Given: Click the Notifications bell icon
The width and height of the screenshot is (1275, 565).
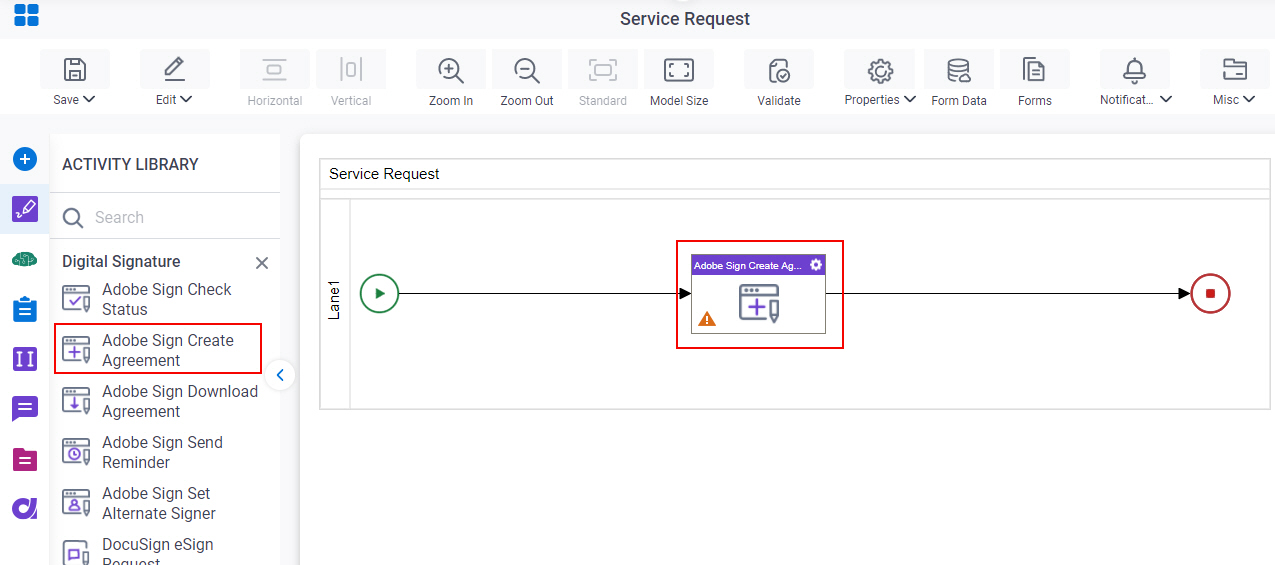Looking at the screenshot, I should pyautogui.click(x=1134, y=70).
